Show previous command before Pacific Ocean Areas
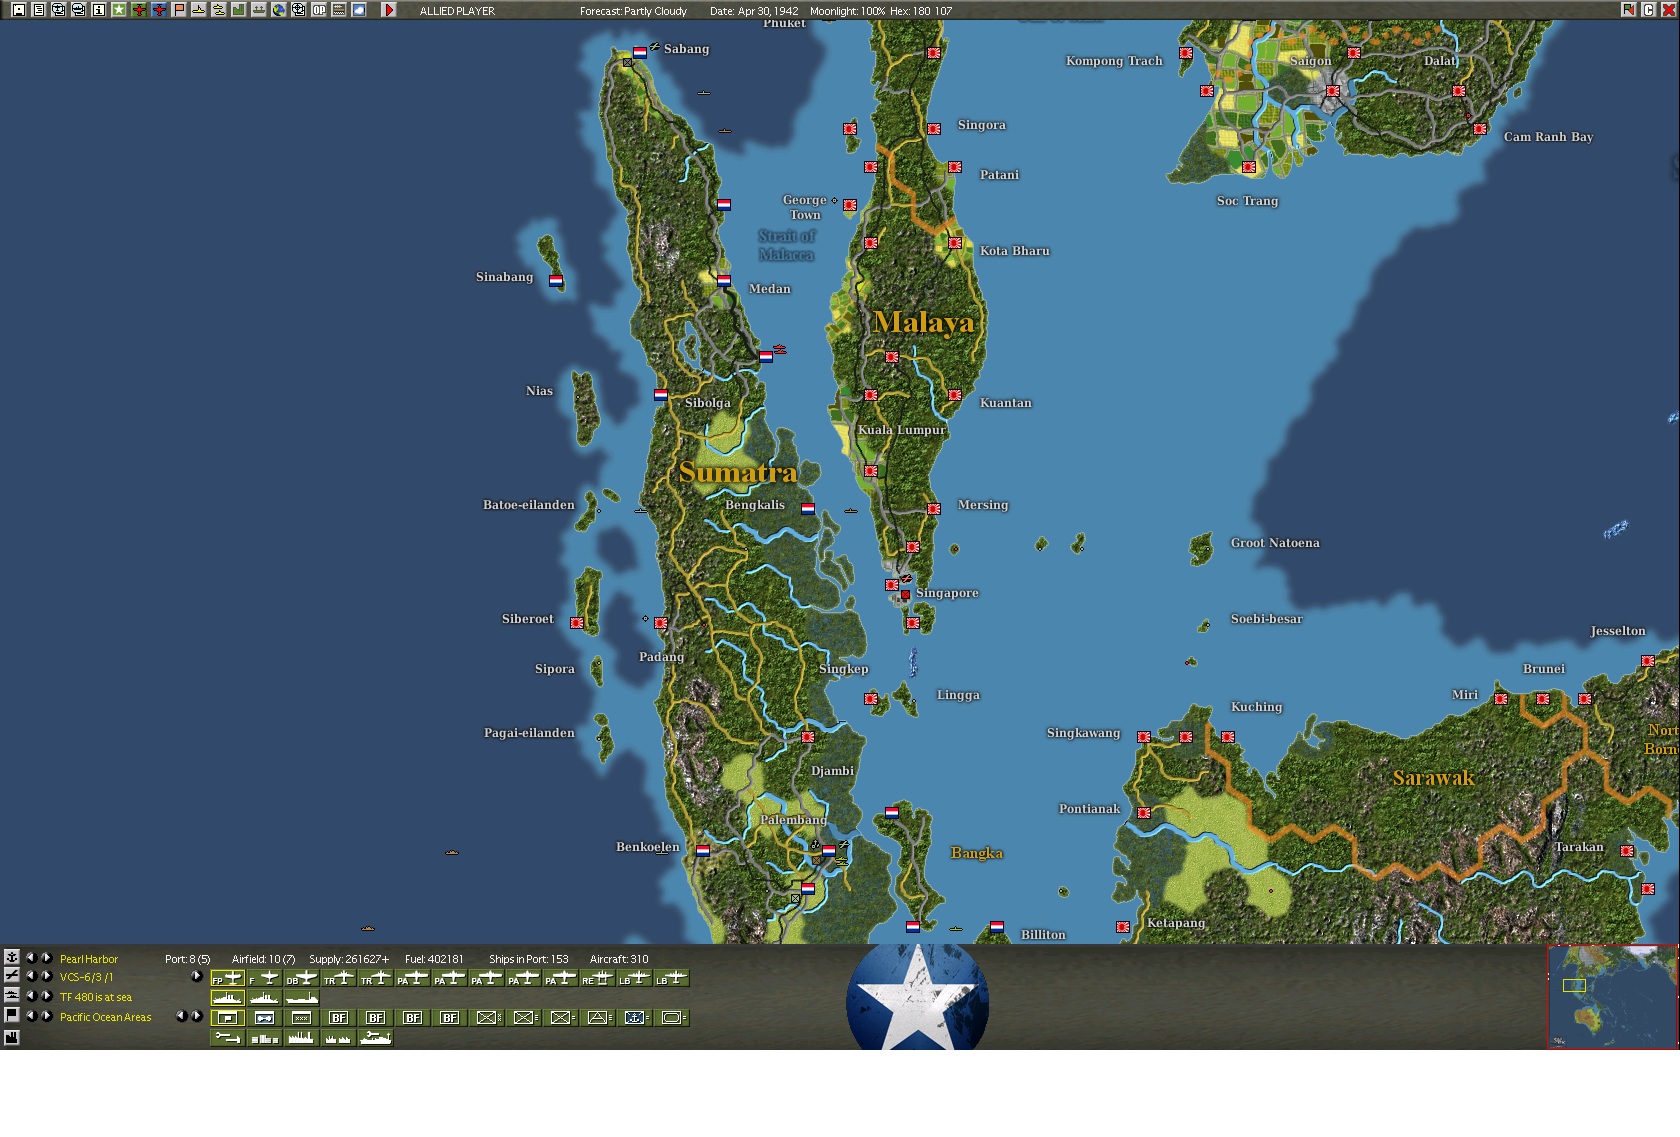The width and height of the screenshot is (1680, 1137). click(30, 1016)
